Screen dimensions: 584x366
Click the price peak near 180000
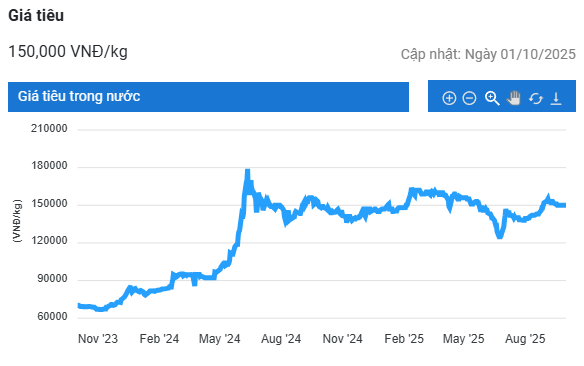pos(247,172)
